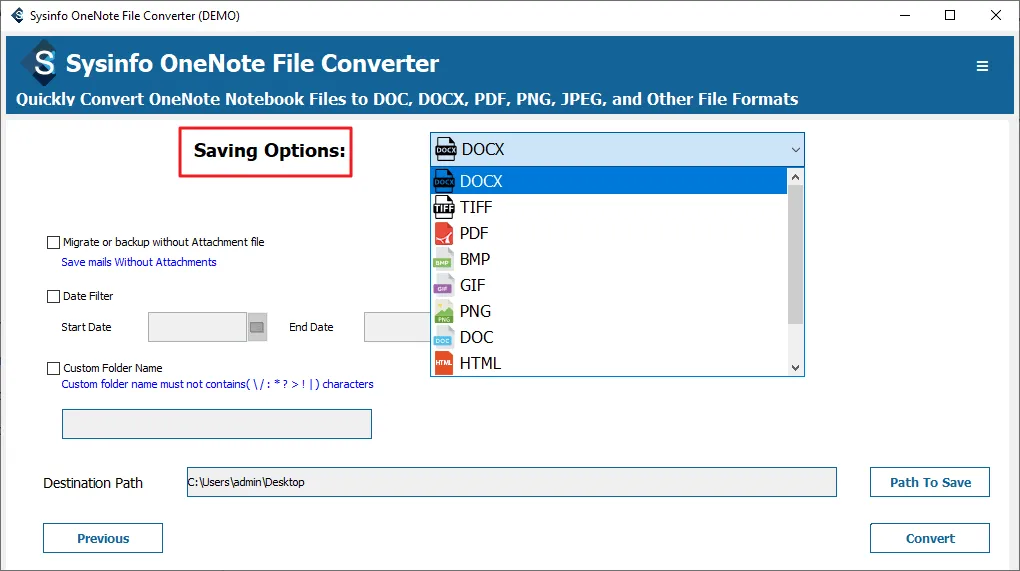Click the GIF file icon in the list
This screenshot has height=571, width=1020.
[444, 285]
